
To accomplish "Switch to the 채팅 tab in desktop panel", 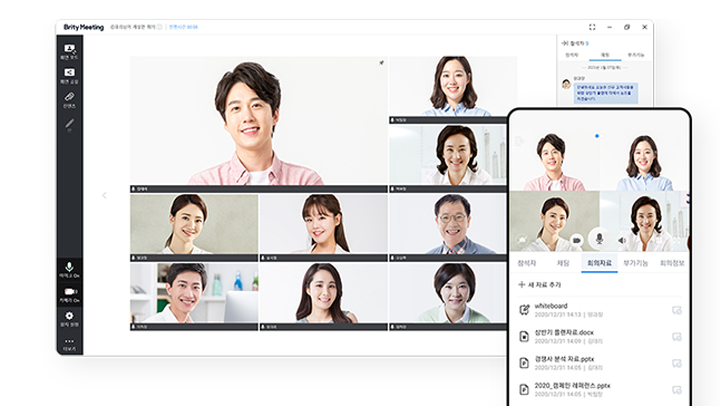I will (604, 55).
